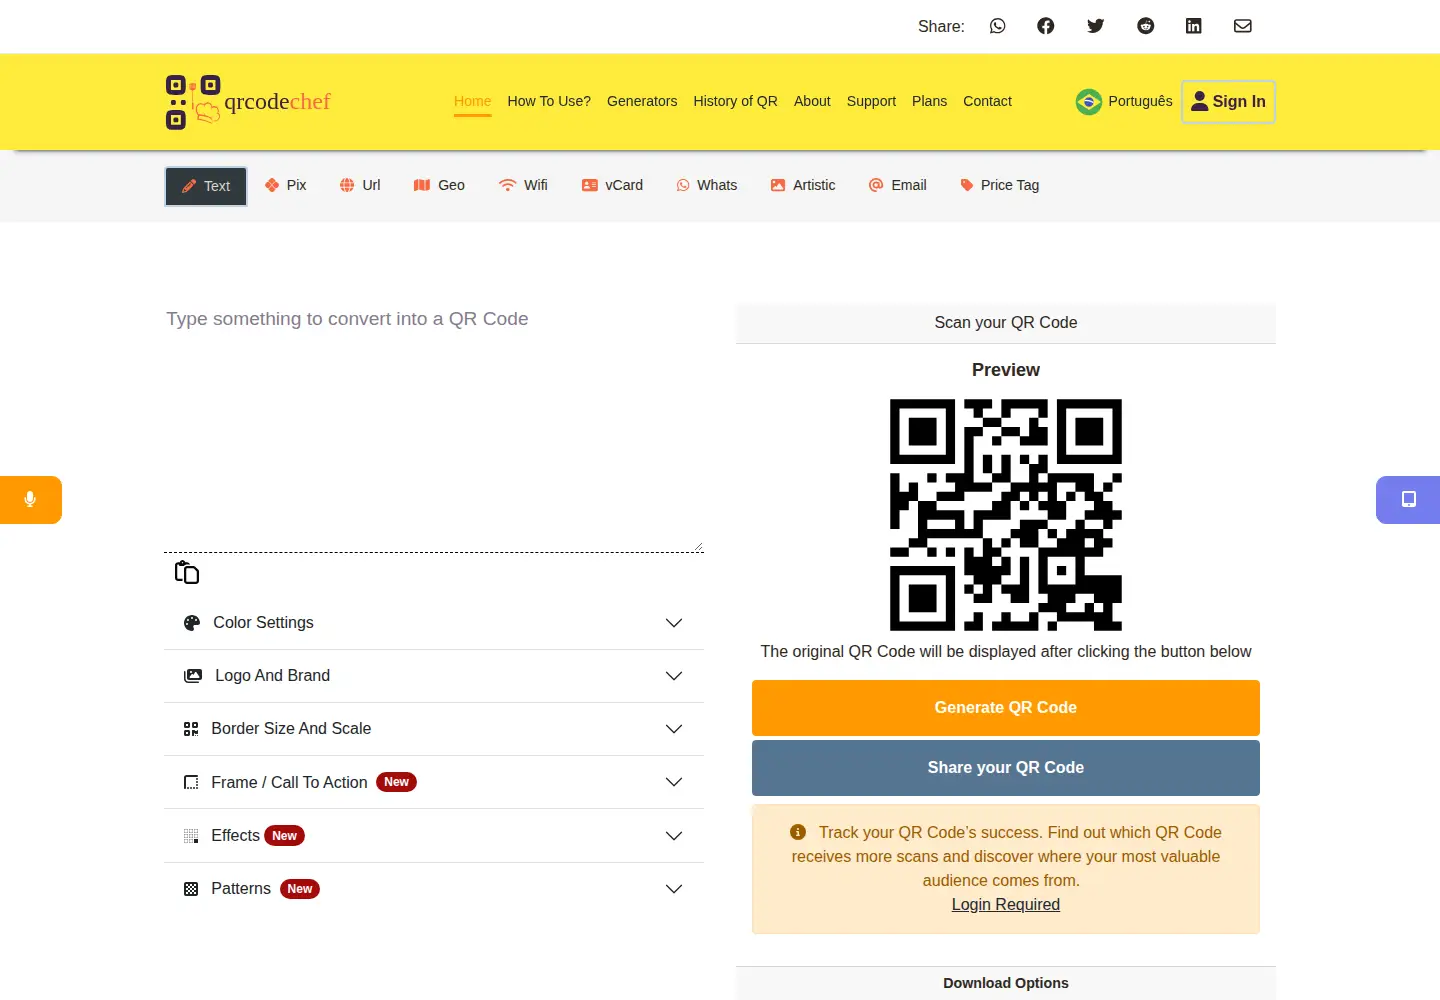
Task: Open the Contact page
Action: 987,101
